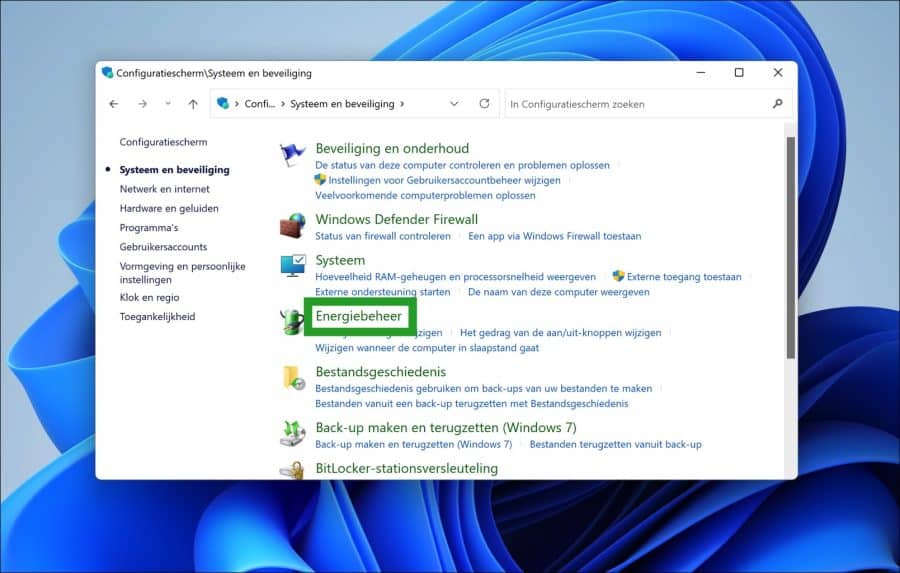
Task: Open Beveiliging en onderhoud heading
Action: click(x=392, y=148)
